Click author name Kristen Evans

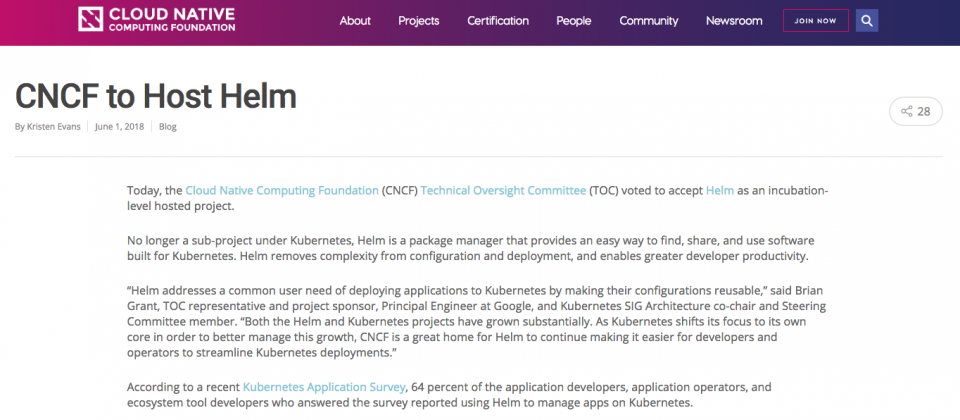[54, 127]
